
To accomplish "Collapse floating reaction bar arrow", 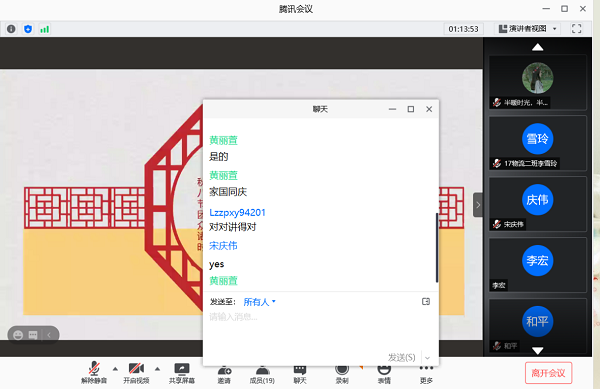I will tap(49, 335).
